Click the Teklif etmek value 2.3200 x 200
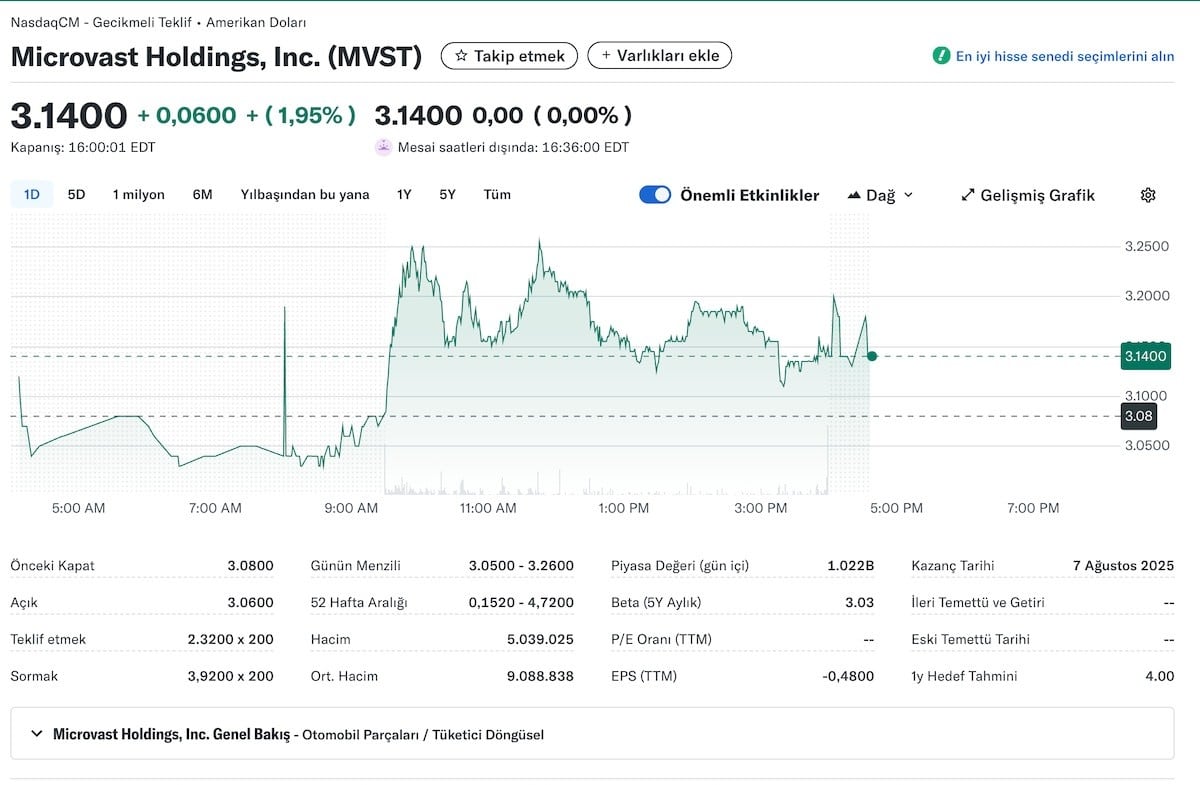1200x785 pixels. tap(230, 639)
